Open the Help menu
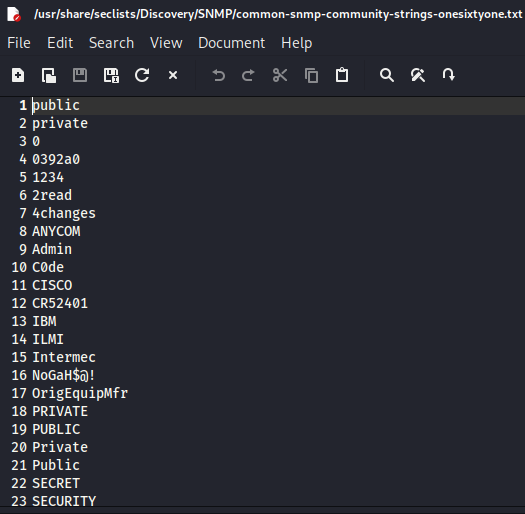525x514 pixels. coord(296,44)
